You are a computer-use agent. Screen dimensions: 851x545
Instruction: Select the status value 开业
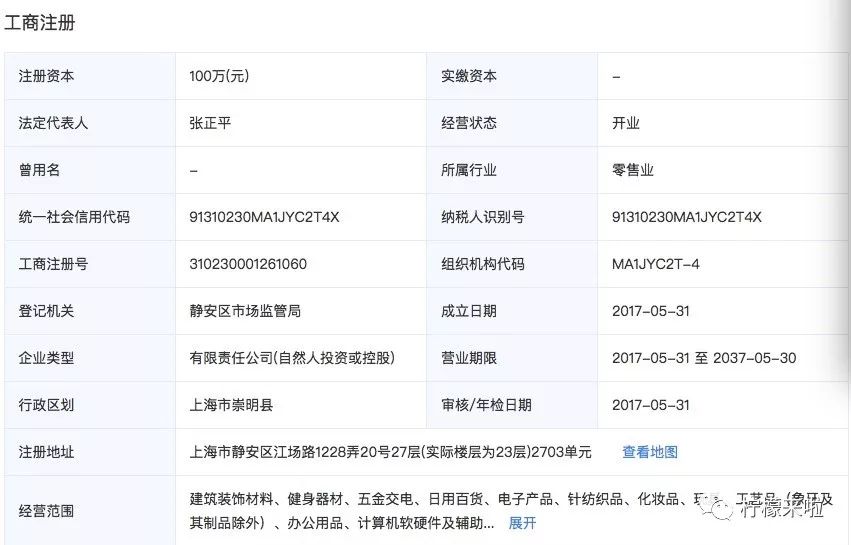(626, 123)
